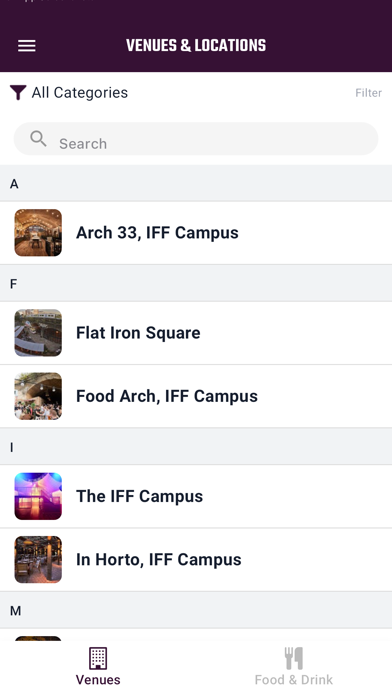This screenshot has width=392, height=696.
Task: Select the Food & Drink cutlery icon
Action: [x=294, y=658]
